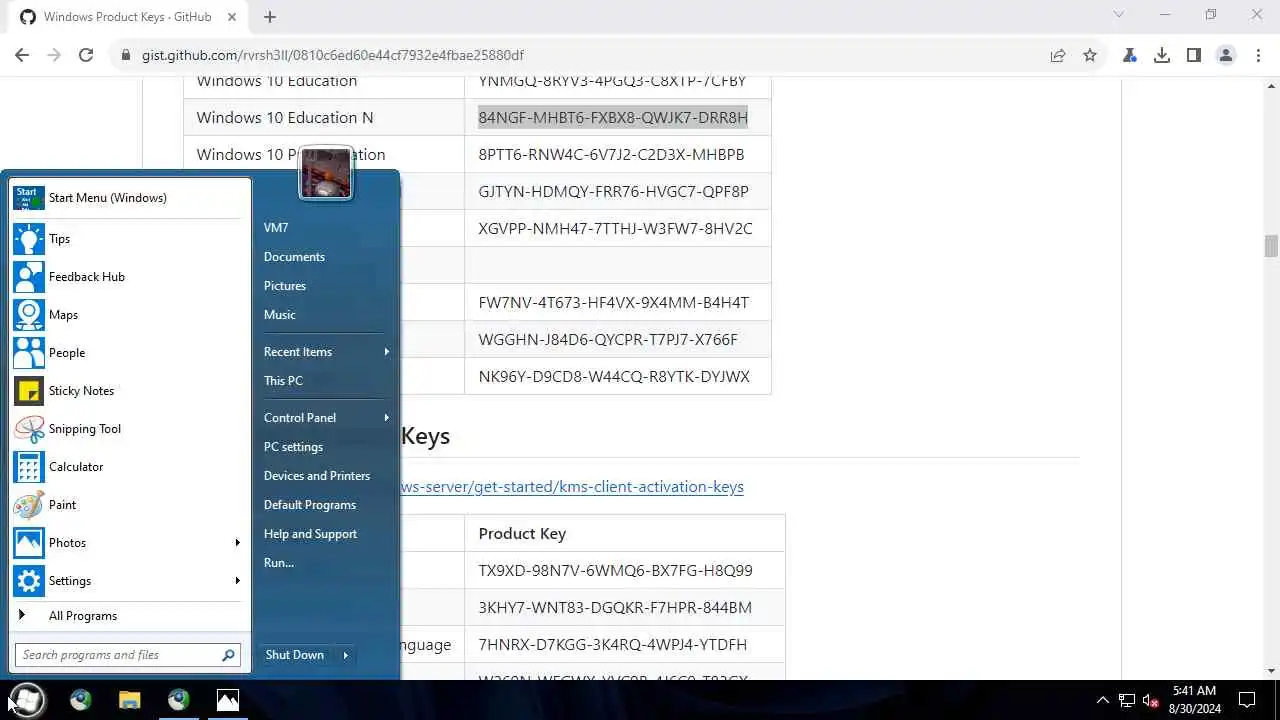Click the key TX9XD-98N7V-6WMQ6-BX7FG-H8Q99

(x=615, y=571)
